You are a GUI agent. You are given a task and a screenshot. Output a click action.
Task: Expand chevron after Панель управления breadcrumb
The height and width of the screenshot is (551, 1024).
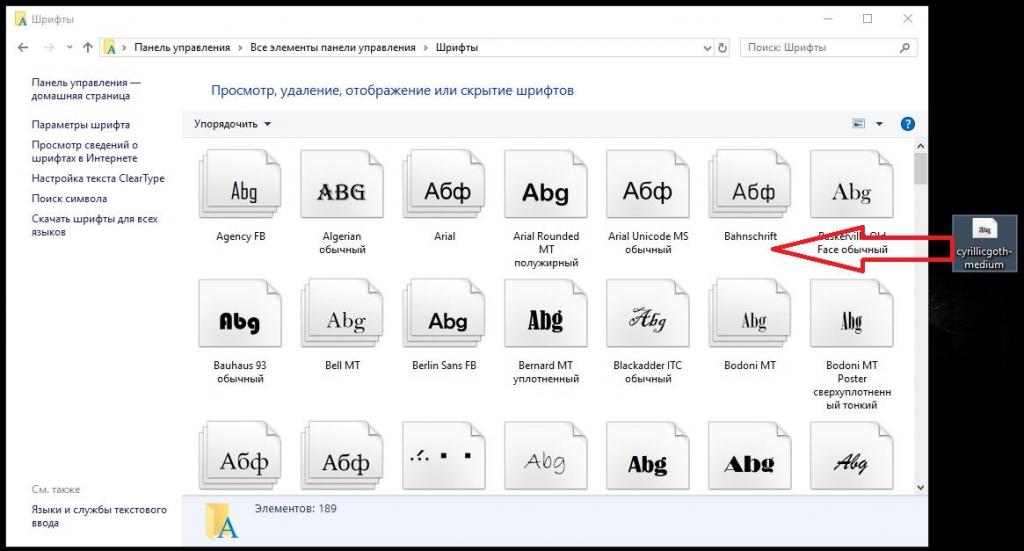pyautogui.click(x=240, y=48)
